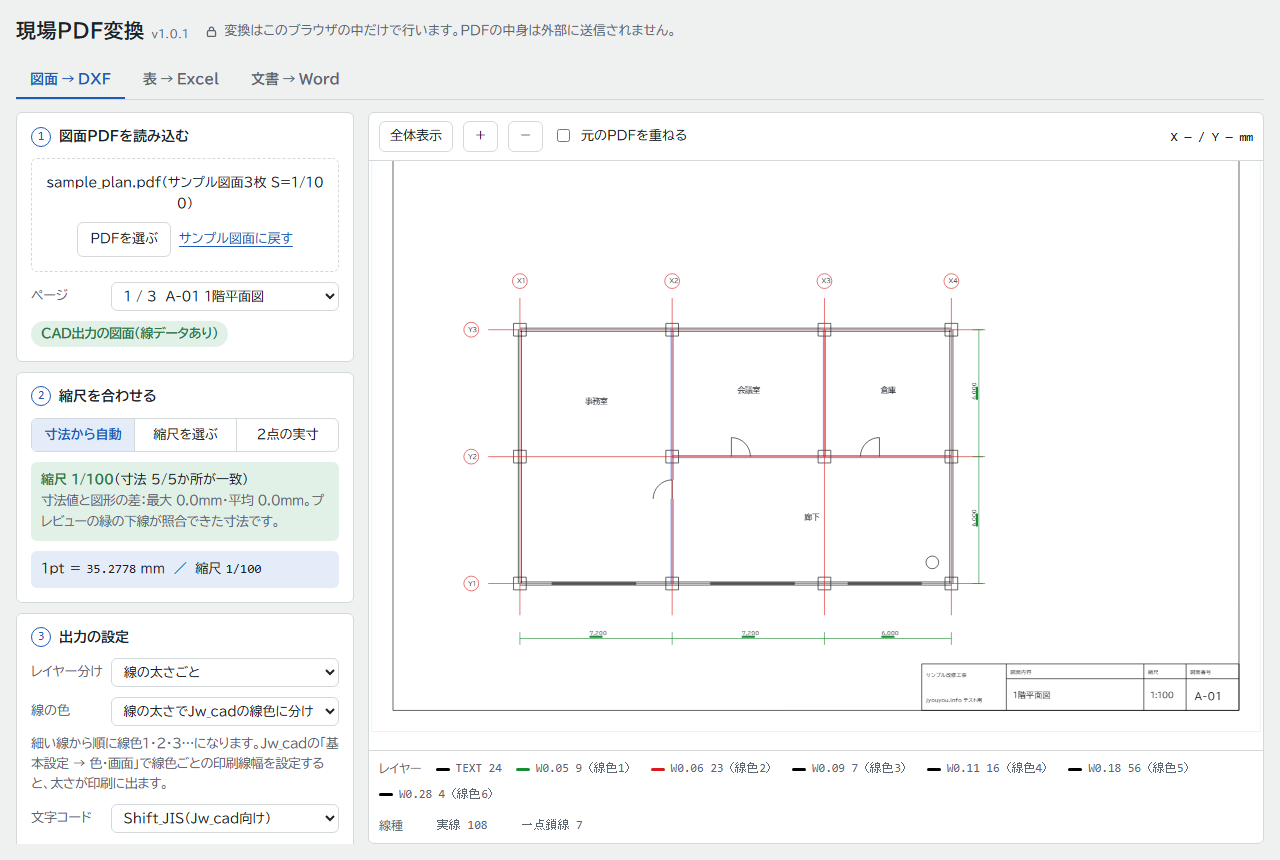Open the 線の色 dropdown
The height and width of the screenshot is (860, 1280).
coord(225,711)
